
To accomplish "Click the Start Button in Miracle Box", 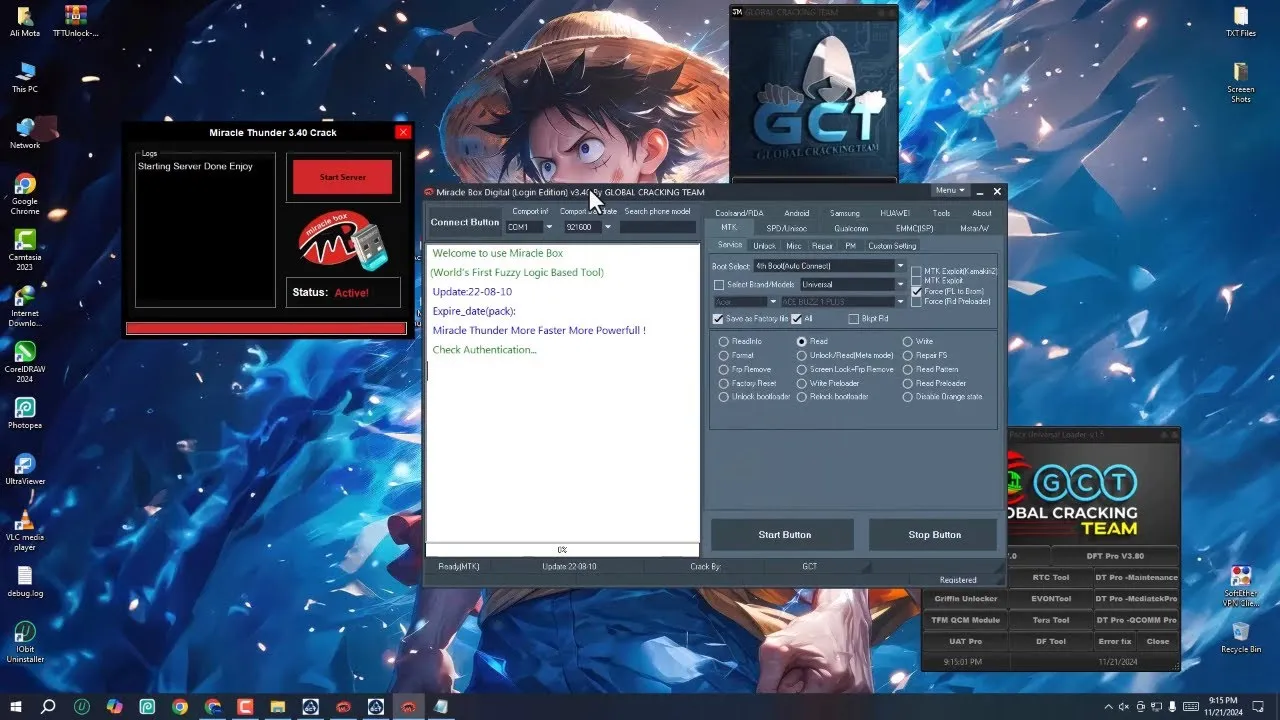I will [x=784, y=535].
